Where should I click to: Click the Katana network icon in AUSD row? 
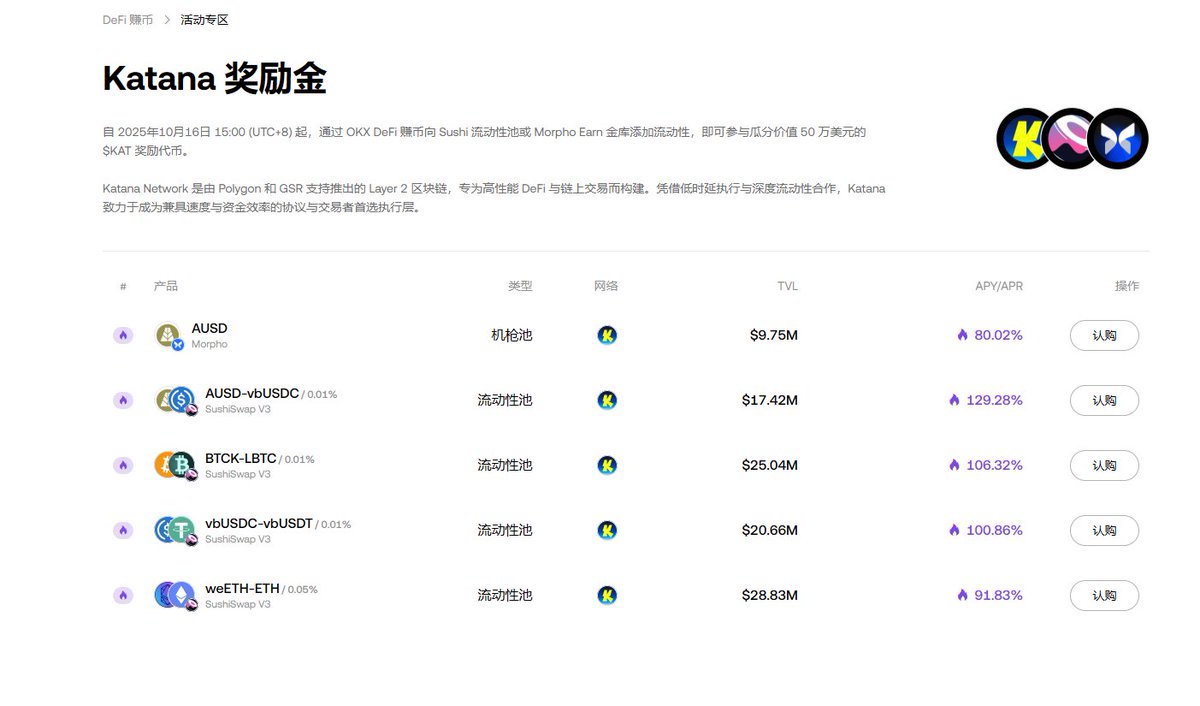click(x=606, y=335)
